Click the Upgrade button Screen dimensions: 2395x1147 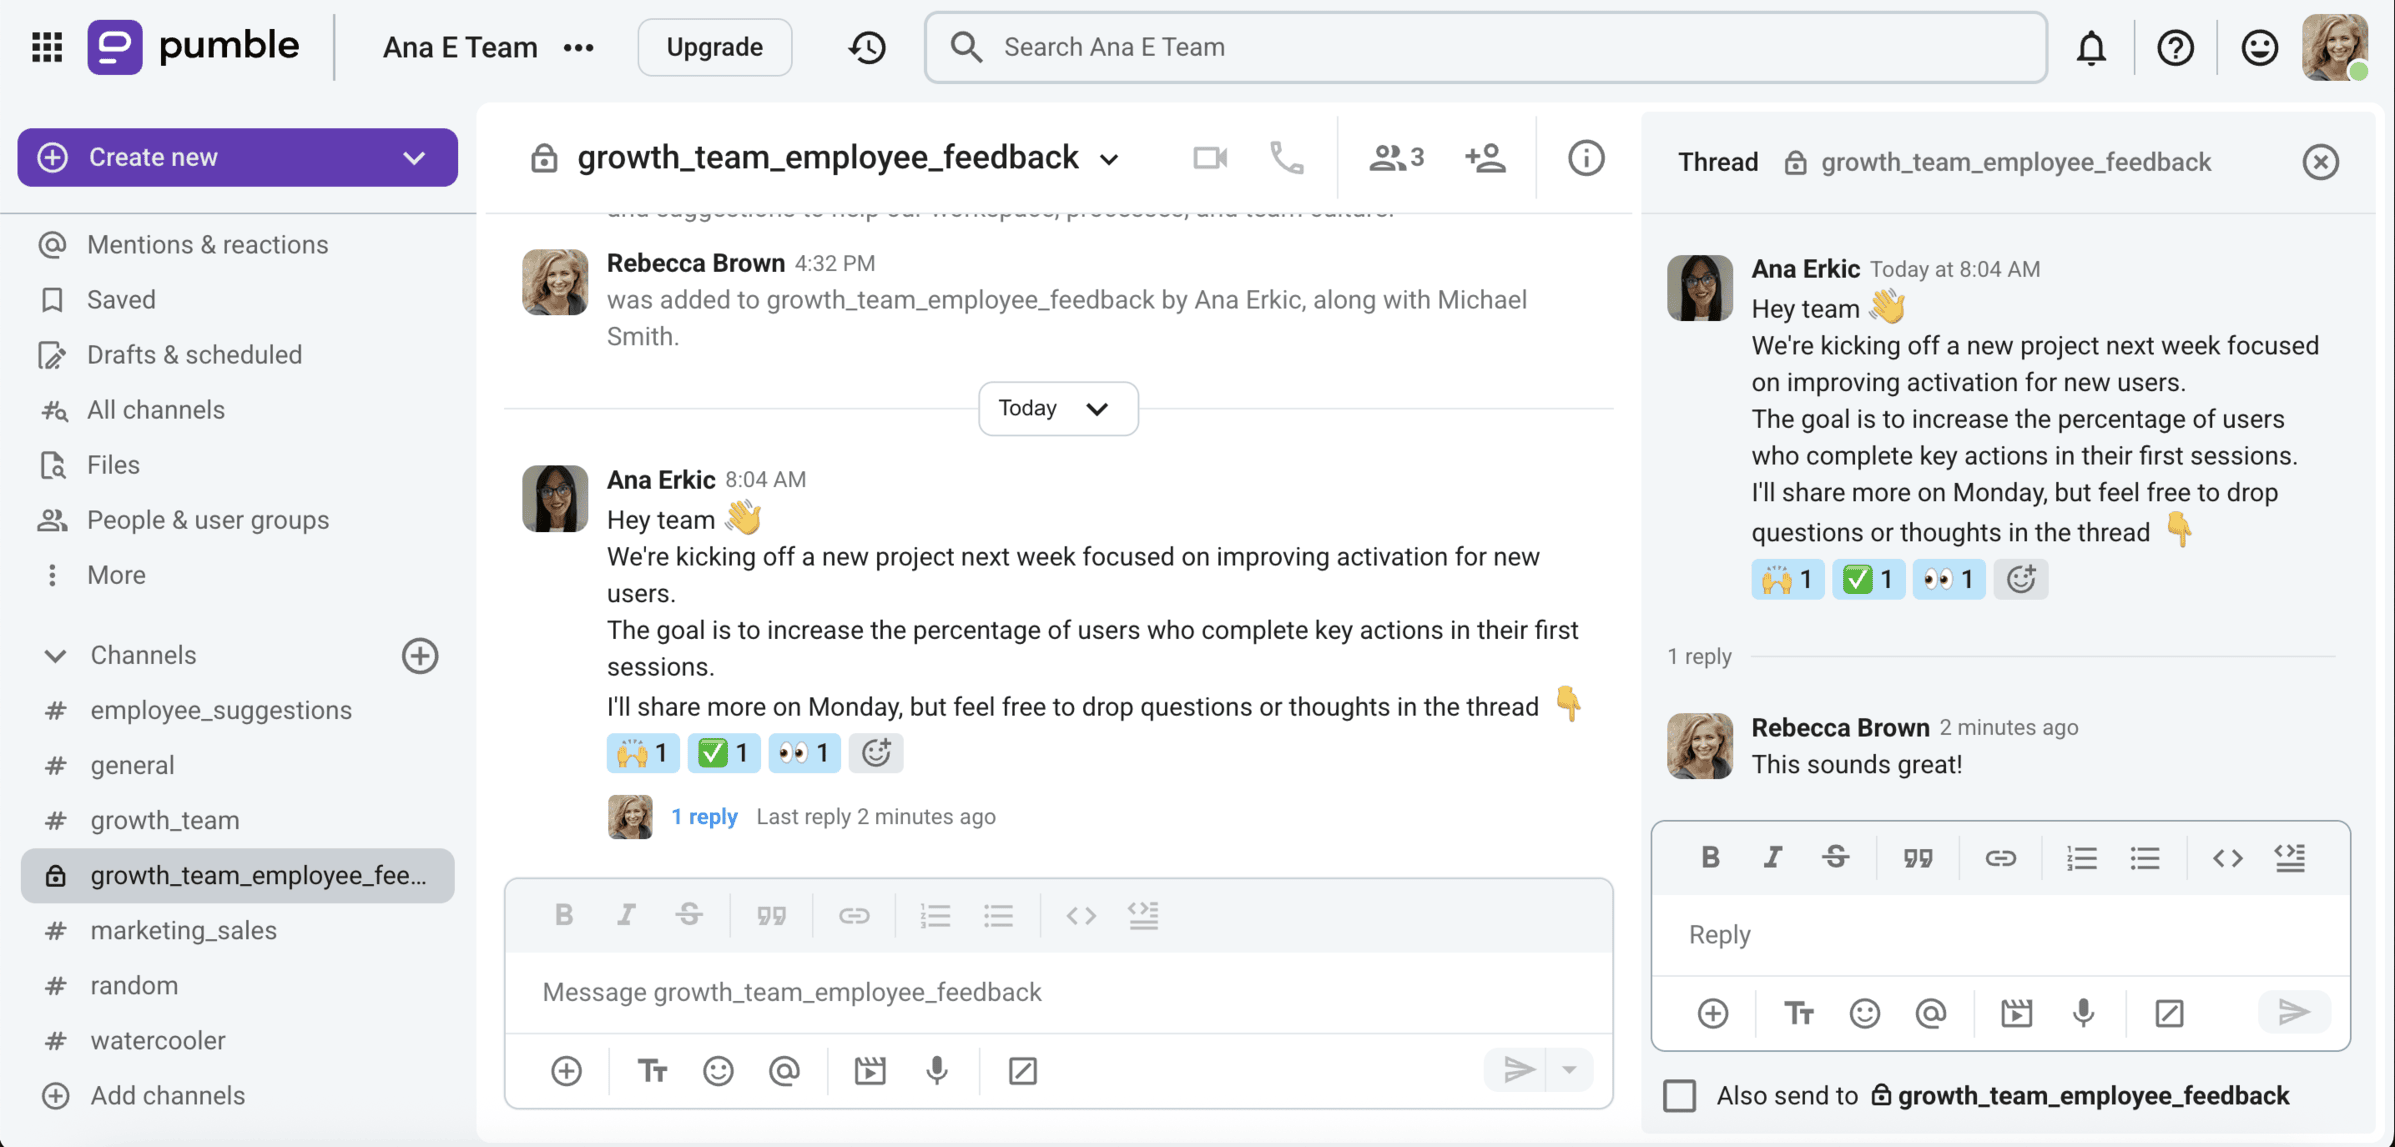coord(714,47)
